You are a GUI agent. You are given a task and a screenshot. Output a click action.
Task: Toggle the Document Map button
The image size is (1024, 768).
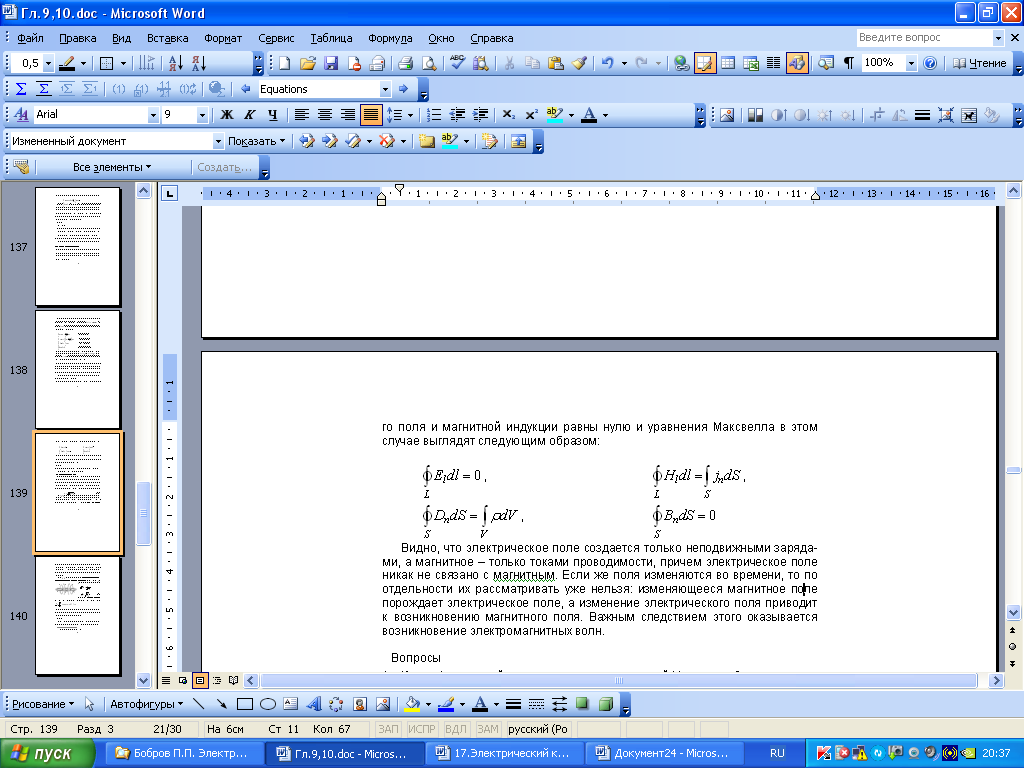tap(825, 63)
